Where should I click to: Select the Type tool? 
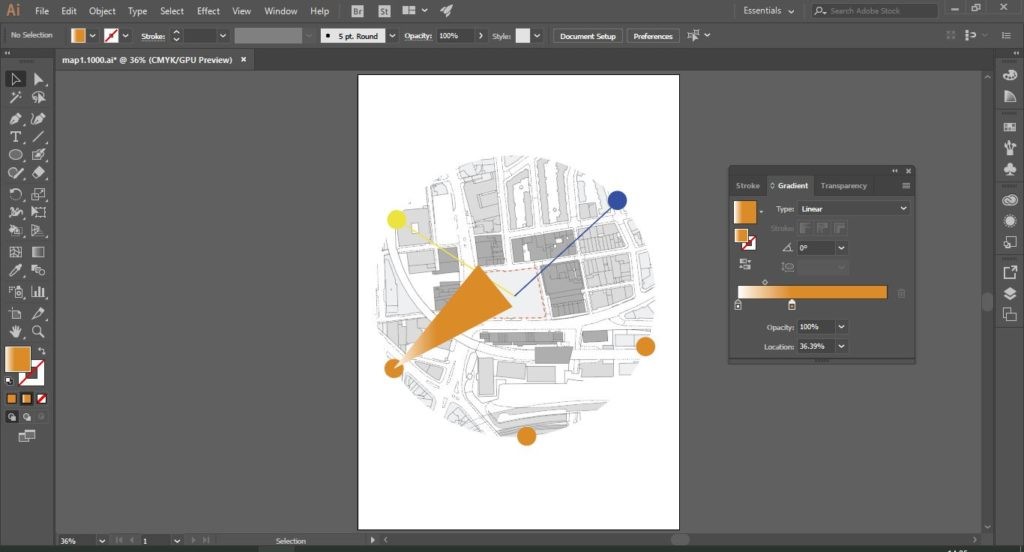[x=15, y=137]
